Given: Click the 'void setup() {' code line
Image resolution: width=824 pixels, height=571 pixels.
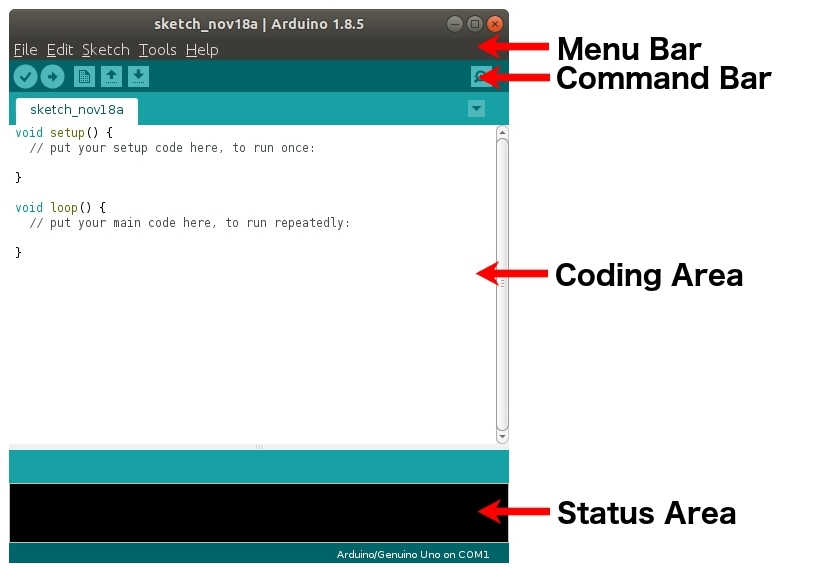Looking at the screenshot, I should [x=64, y=132].
